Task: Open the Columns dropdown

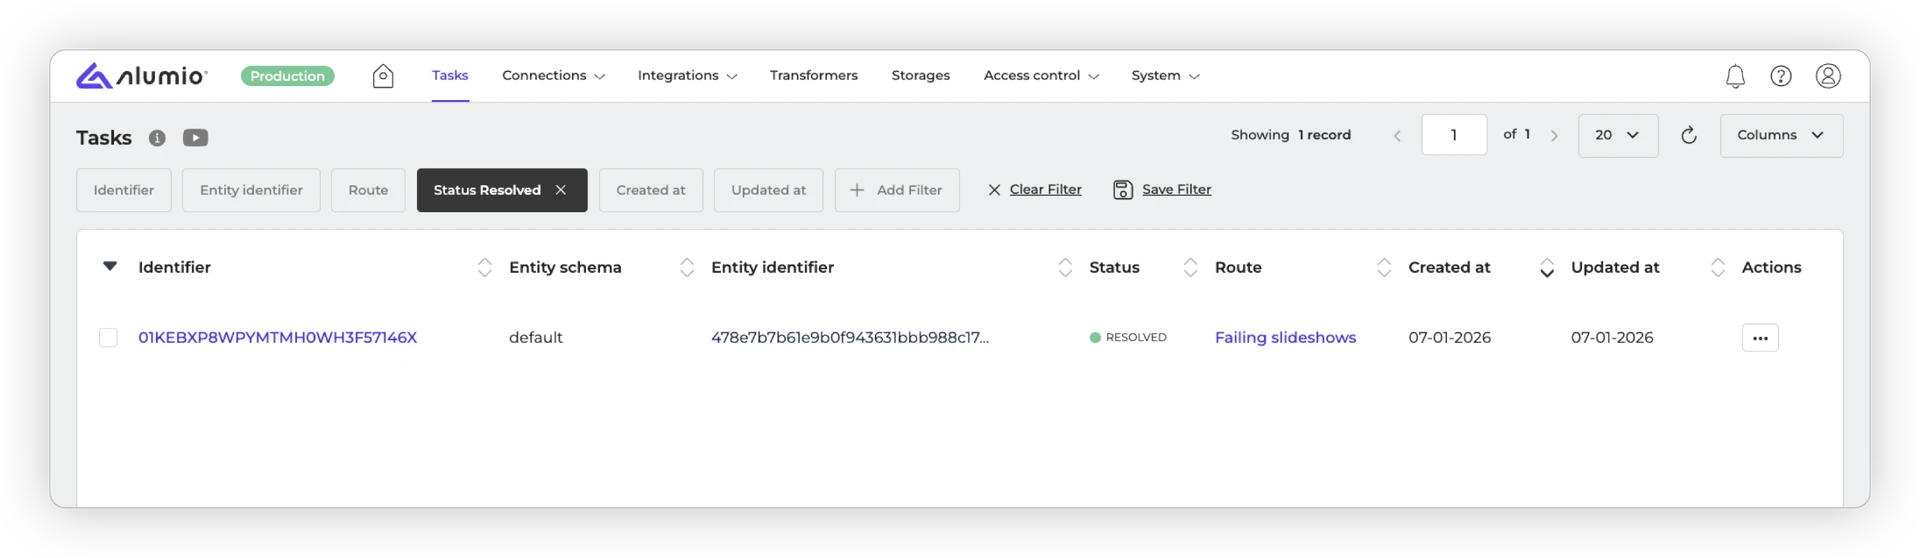Action: (x=1780, y=135)
